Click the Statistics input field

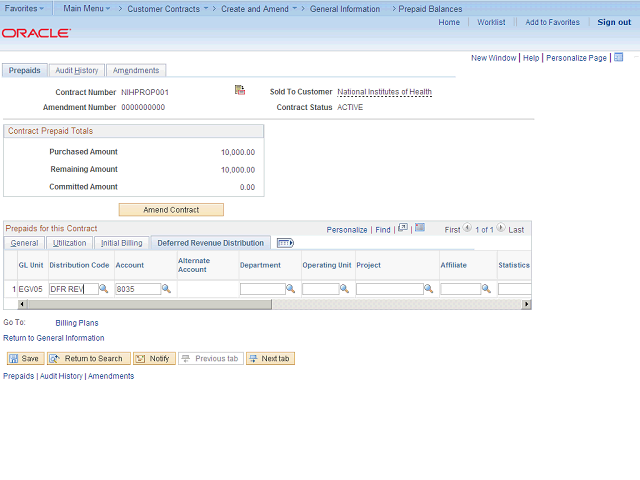pyautogui.click(x=515, y=289)
